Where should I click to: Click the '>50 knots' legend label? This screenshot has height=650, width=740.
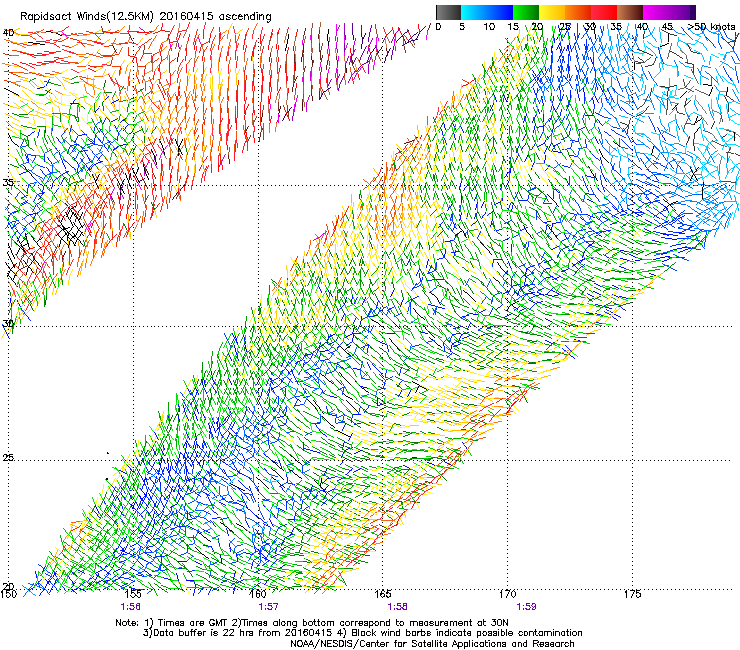click(711, 27)
